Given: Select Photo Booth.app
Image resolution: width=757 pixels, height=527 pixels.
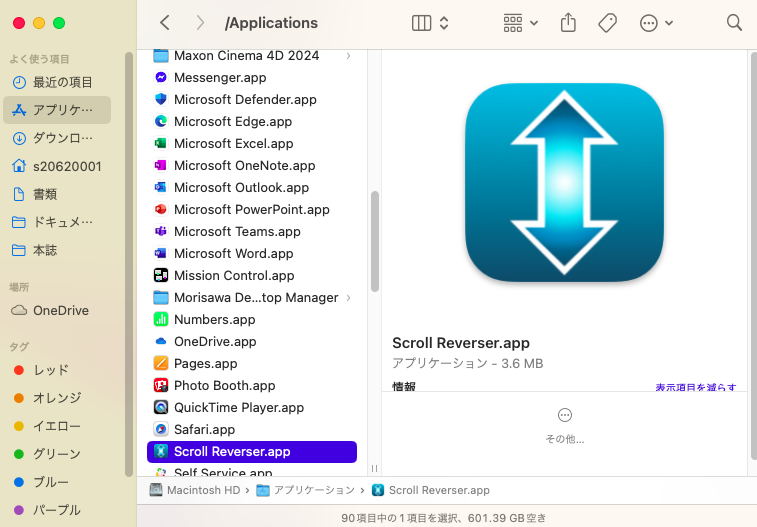Looking at the screenshot, I should (x=252, y=386).
